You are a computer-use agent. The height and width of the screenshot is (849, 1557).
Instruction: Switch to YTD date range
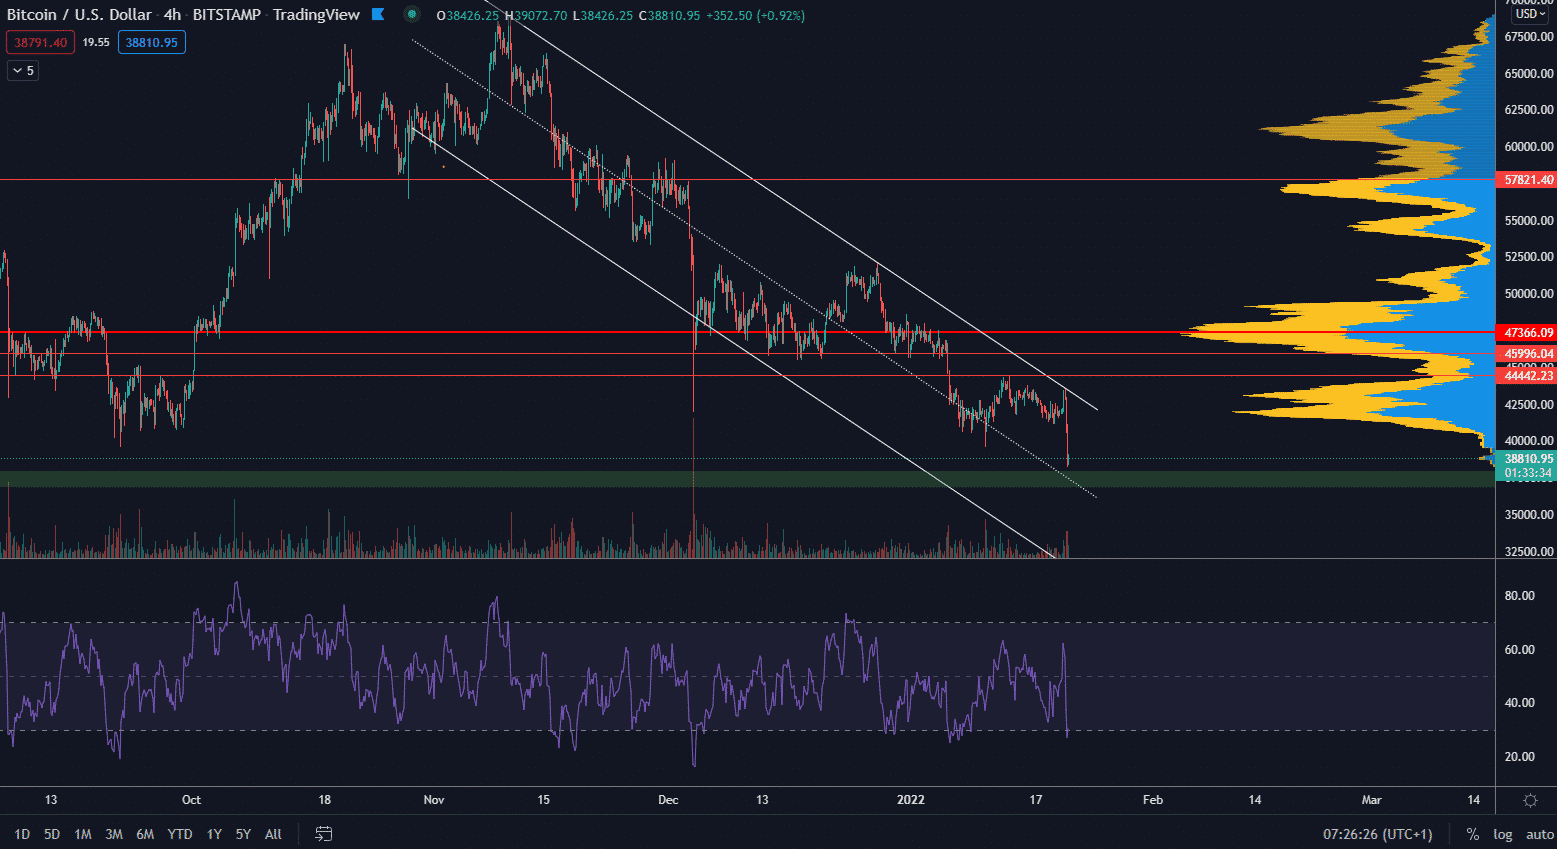[x=180, y=834]
